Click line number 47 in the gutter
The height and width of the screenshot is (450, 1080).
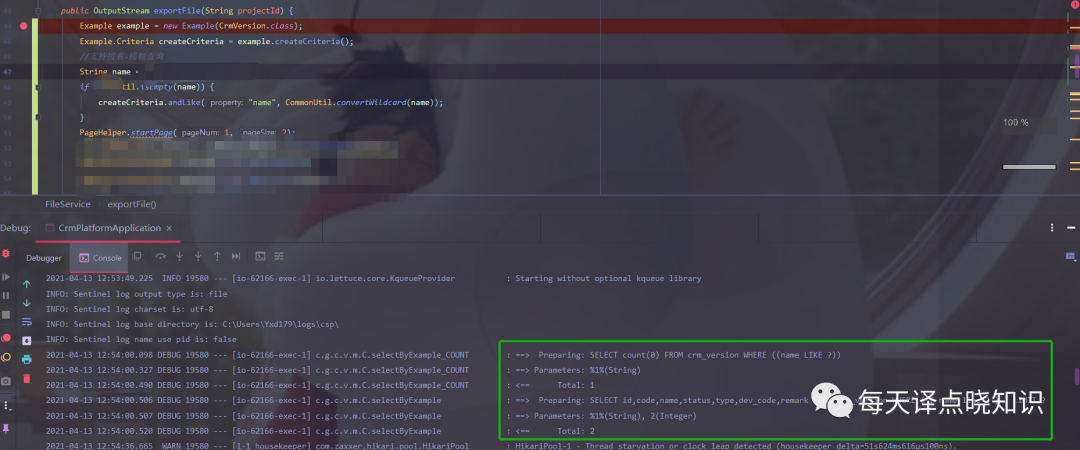pos(7,72)
